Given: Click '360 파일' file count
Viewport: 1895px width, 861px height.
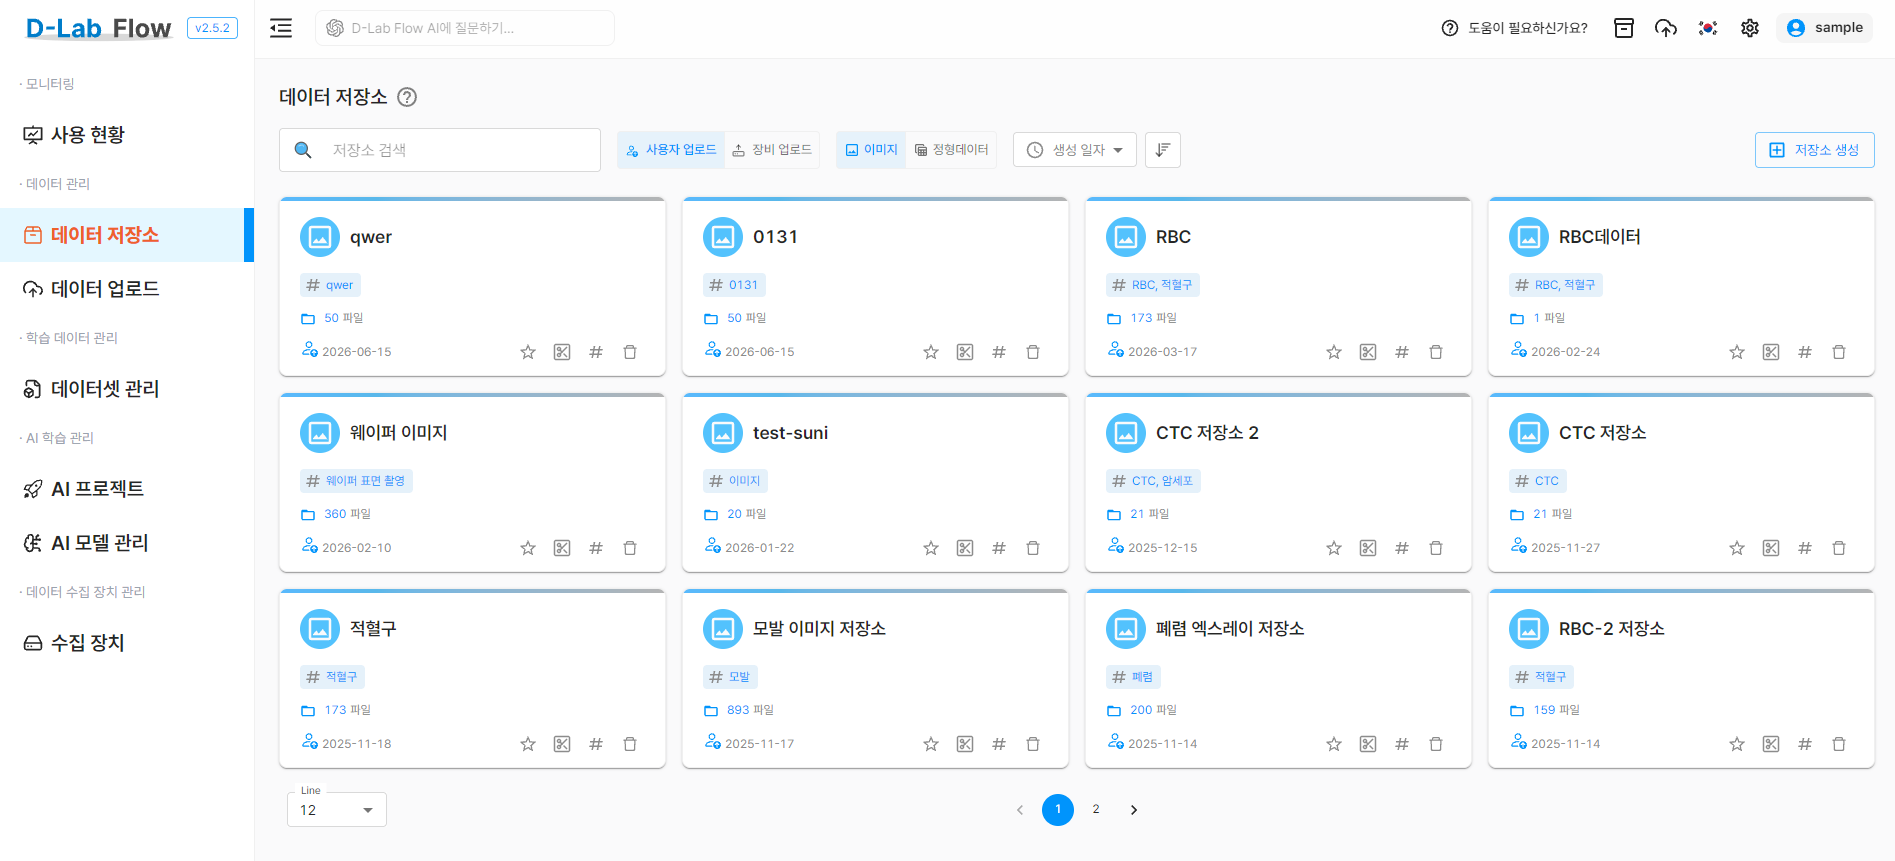Looking at the screenshot, I should (347, 514).
